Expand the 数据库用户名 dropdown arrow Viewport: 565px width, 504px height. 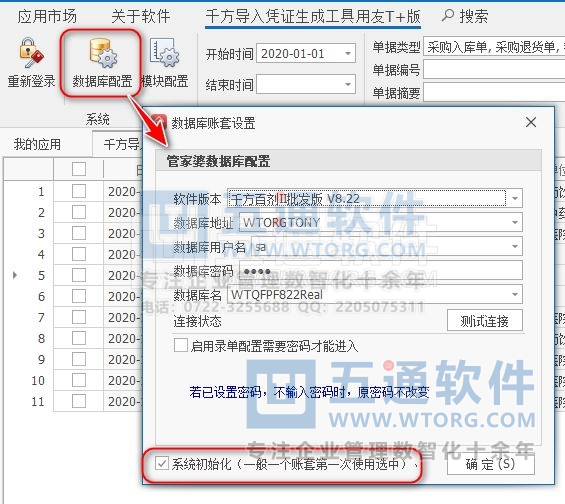click(x=515, y=246)
